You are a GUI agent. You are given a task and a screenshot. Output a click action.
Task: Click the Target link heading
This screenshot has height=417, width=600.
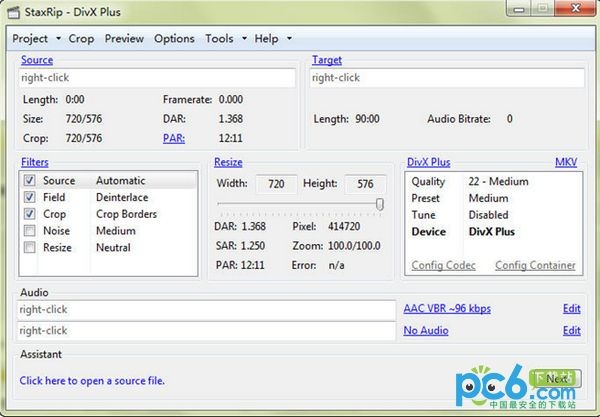[x=327, y=60]
